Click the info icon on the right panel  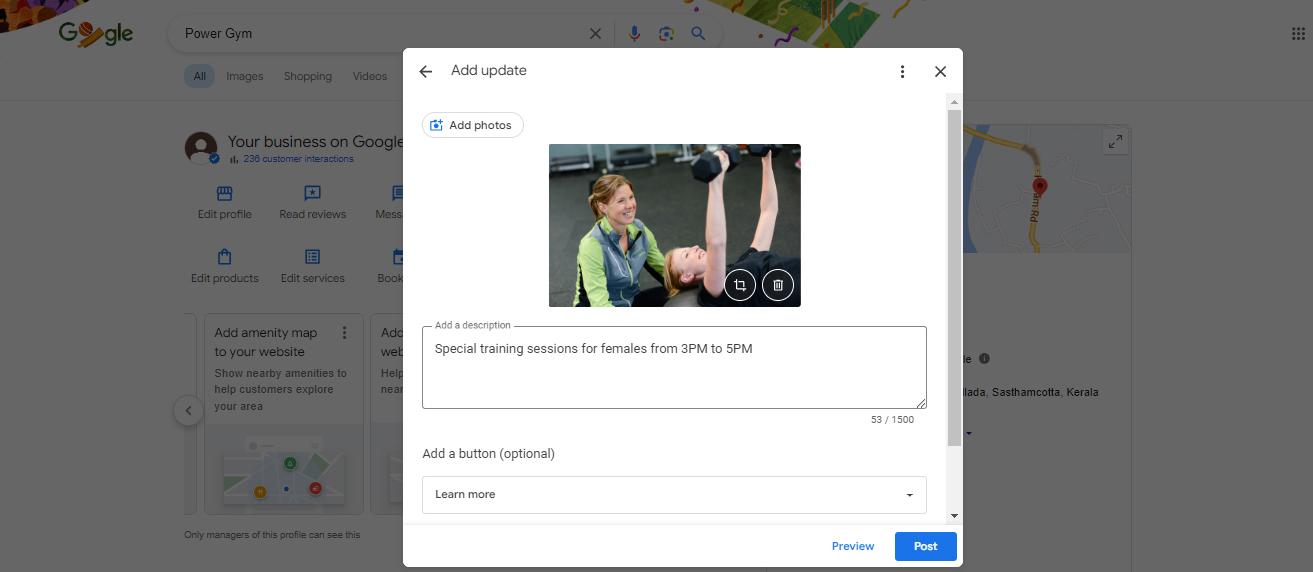(x=984, y=359)
